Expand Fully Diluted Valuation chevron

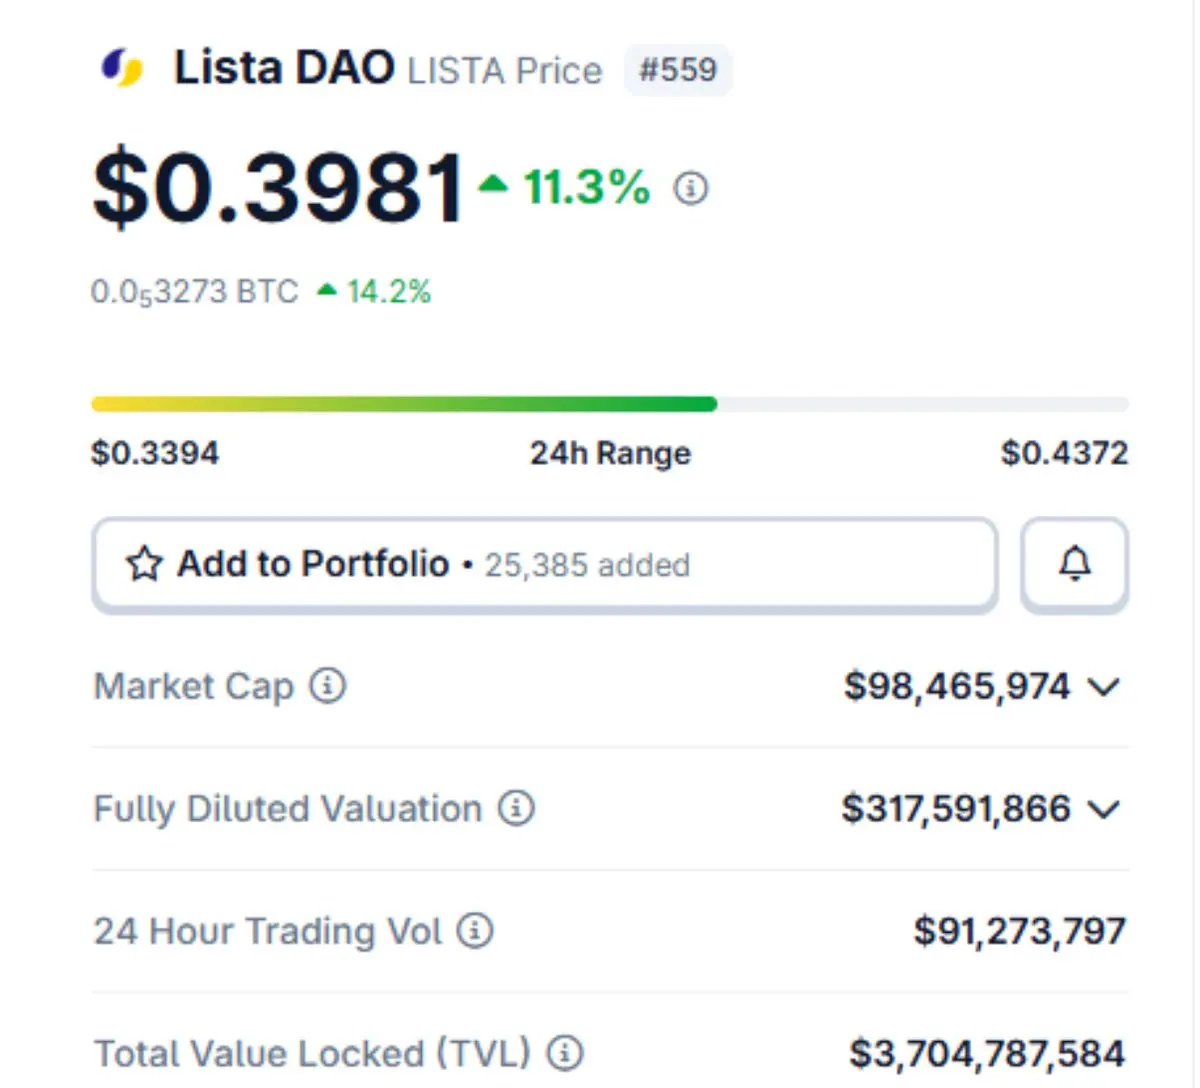[x=1104, y=809]
